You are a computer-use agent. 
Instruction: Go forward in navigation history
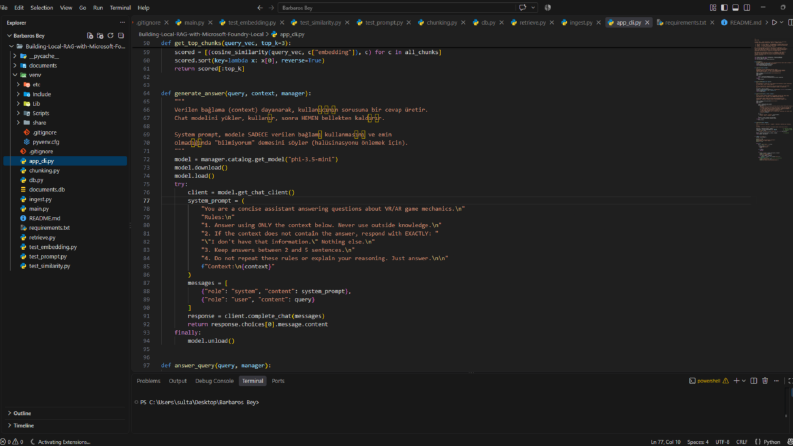pos(272,8)
